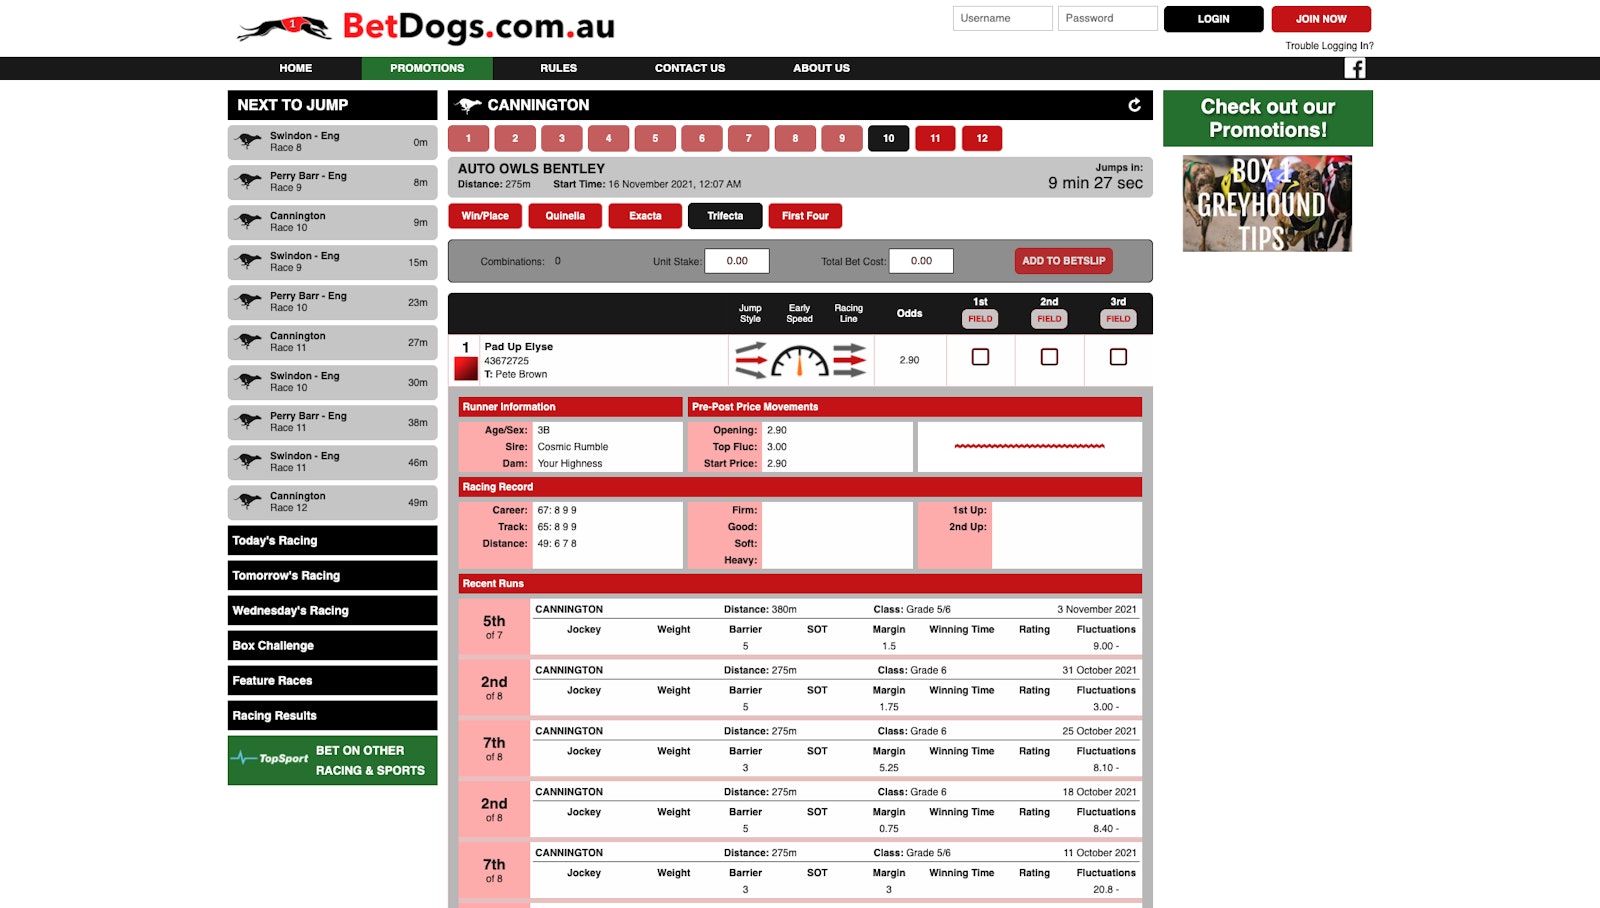Screen dimensions: 1600x908
Task: Click the Add to Betslip button
Action: [1063, 260]
